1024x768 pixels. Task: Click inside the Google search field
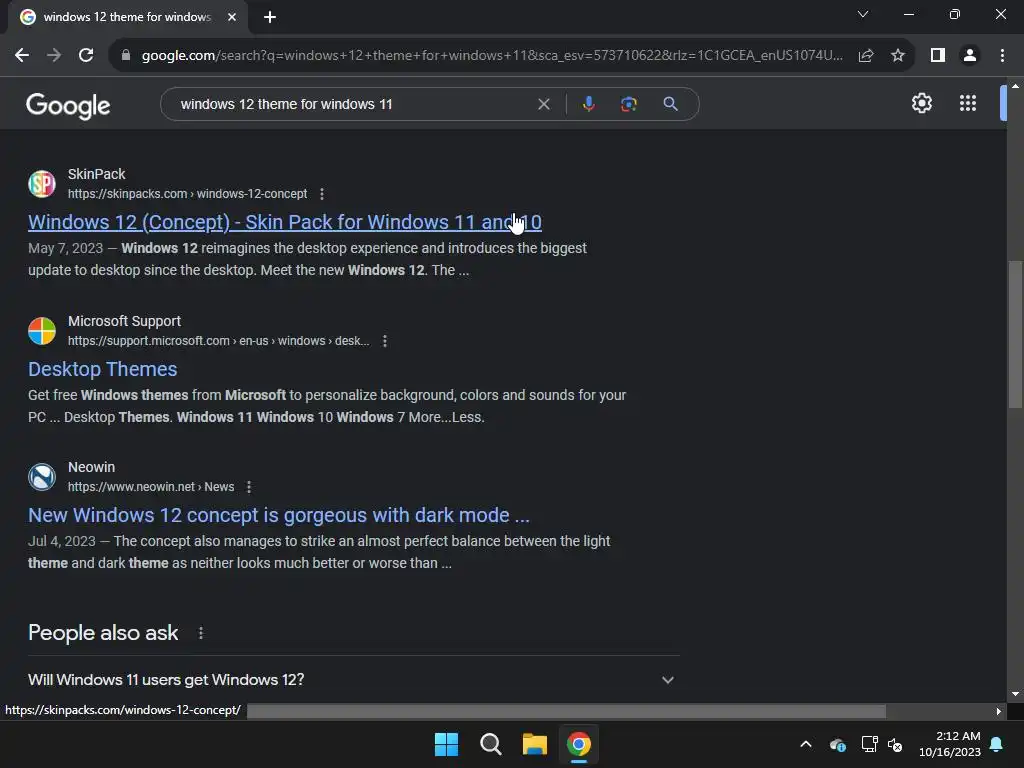click(x=353, y=104)
